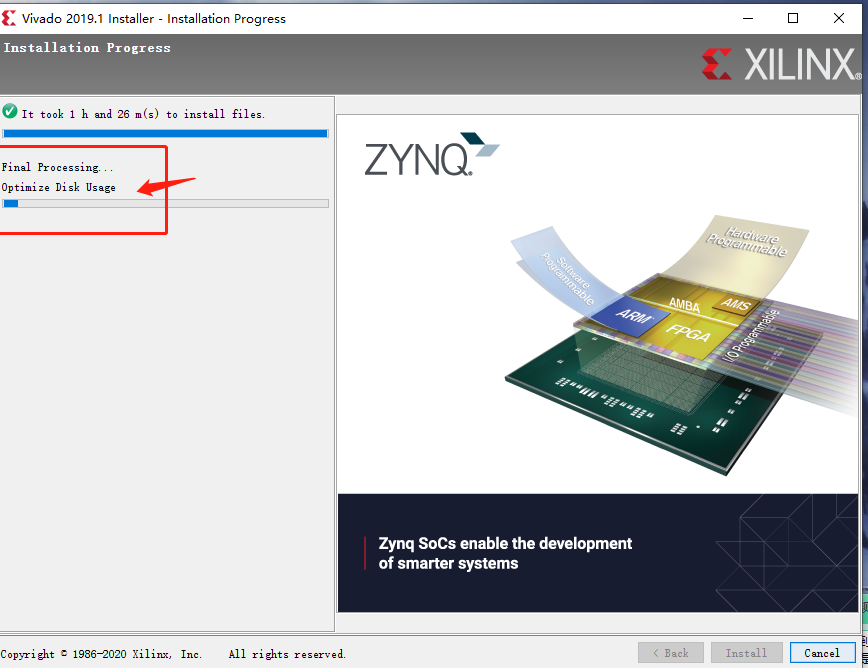Click the ZYNQ logo in banner
This screenshot has width=868, height=668.
[431, 154]
